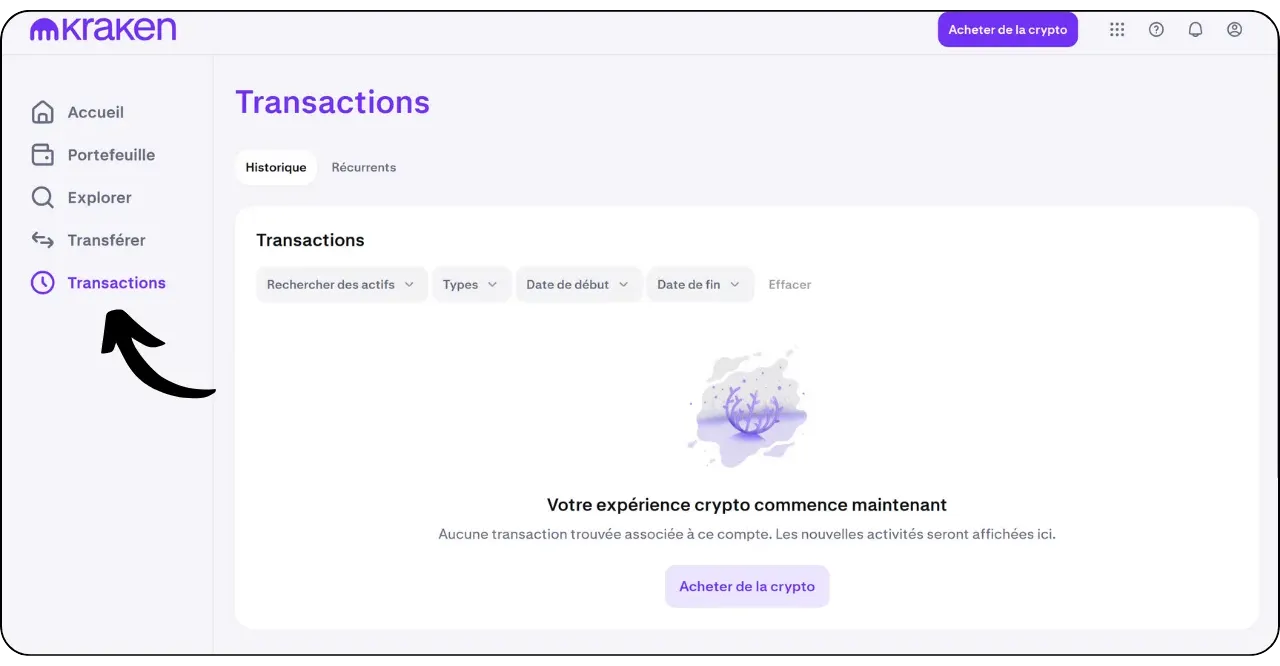Screen dimensions: 1280x666
Task: Click the Accueil home icon
Action: click(43, 112)
